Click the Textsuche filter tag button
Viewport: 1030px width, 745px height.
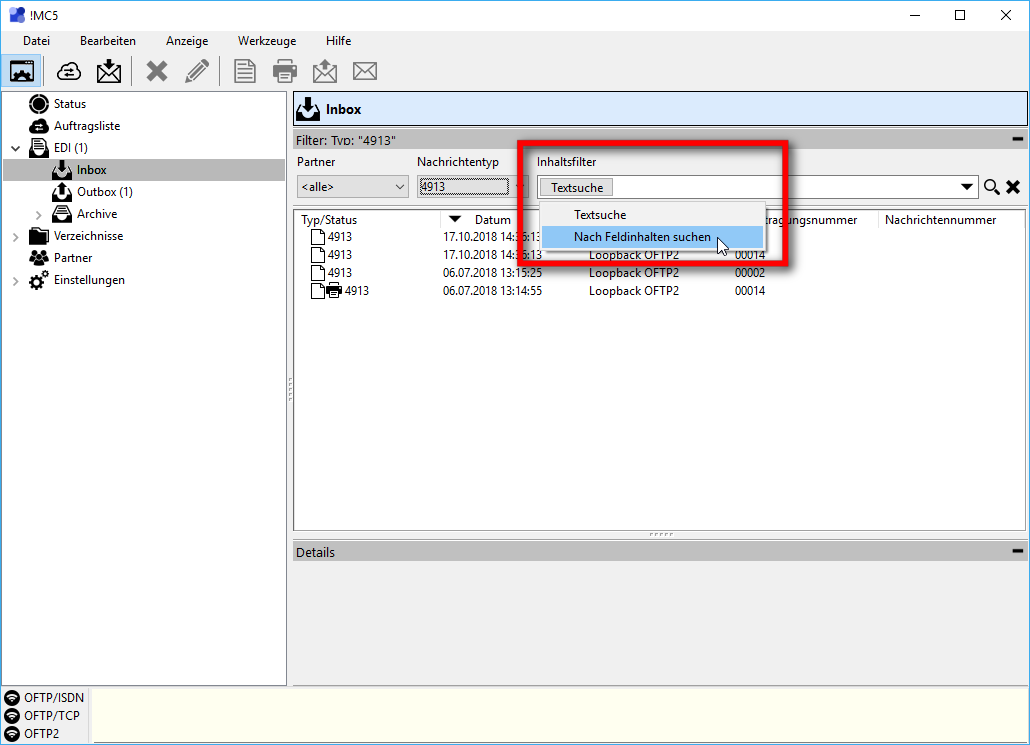click(576, 187)
